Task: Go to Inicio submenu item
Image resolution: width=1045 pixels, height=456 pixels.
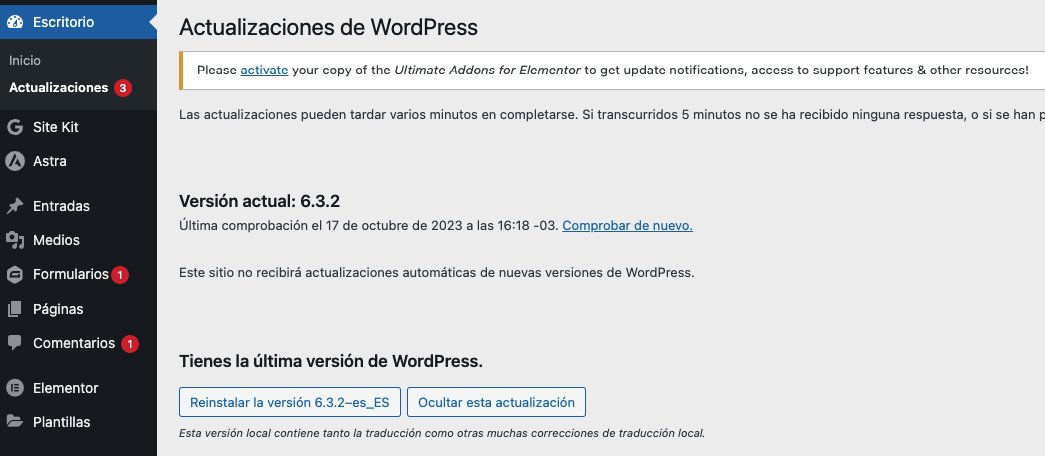Action: 25,61
